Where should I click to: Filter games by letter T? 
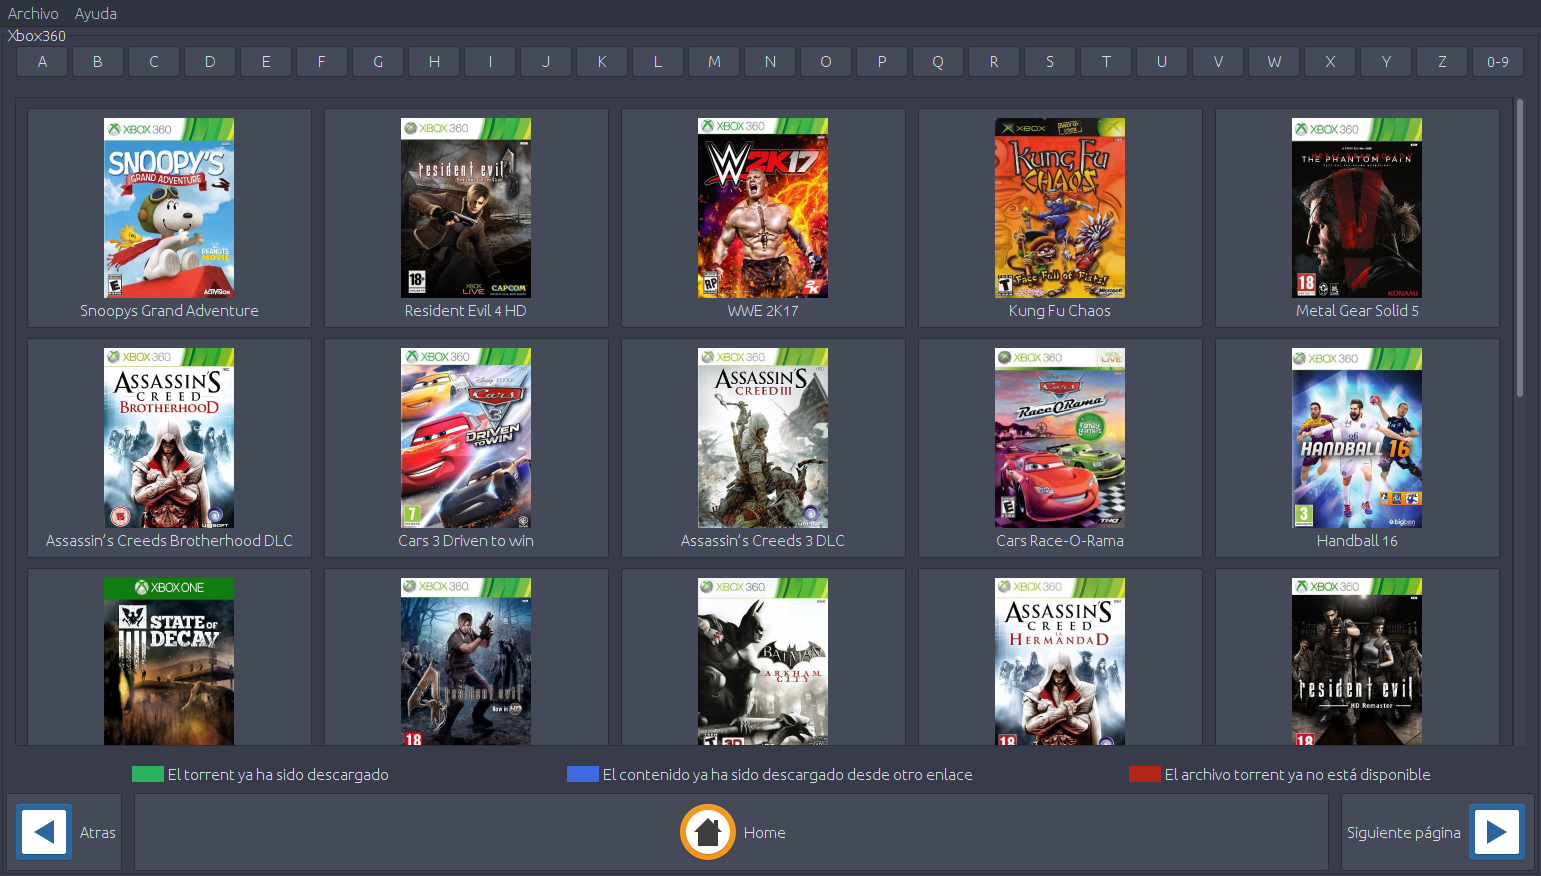coord(1106,62)
